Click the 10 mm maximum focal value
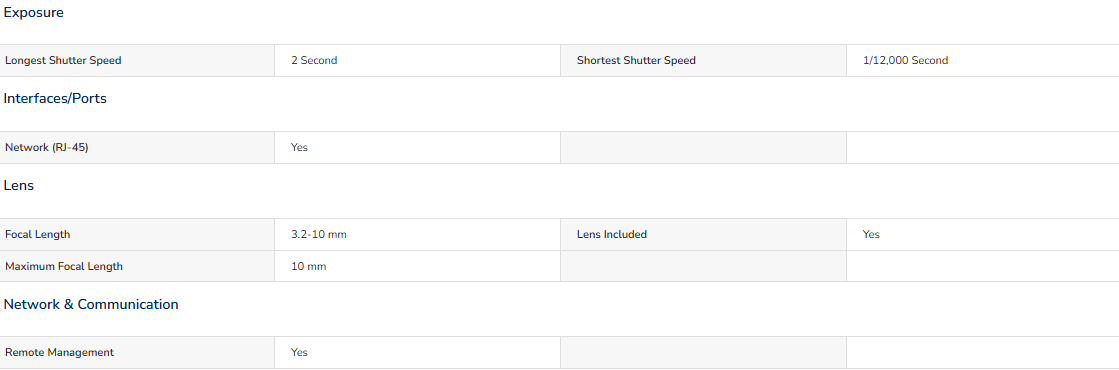Image resolution: width=1119 pixels, height=370 pixels. [308, 266]
